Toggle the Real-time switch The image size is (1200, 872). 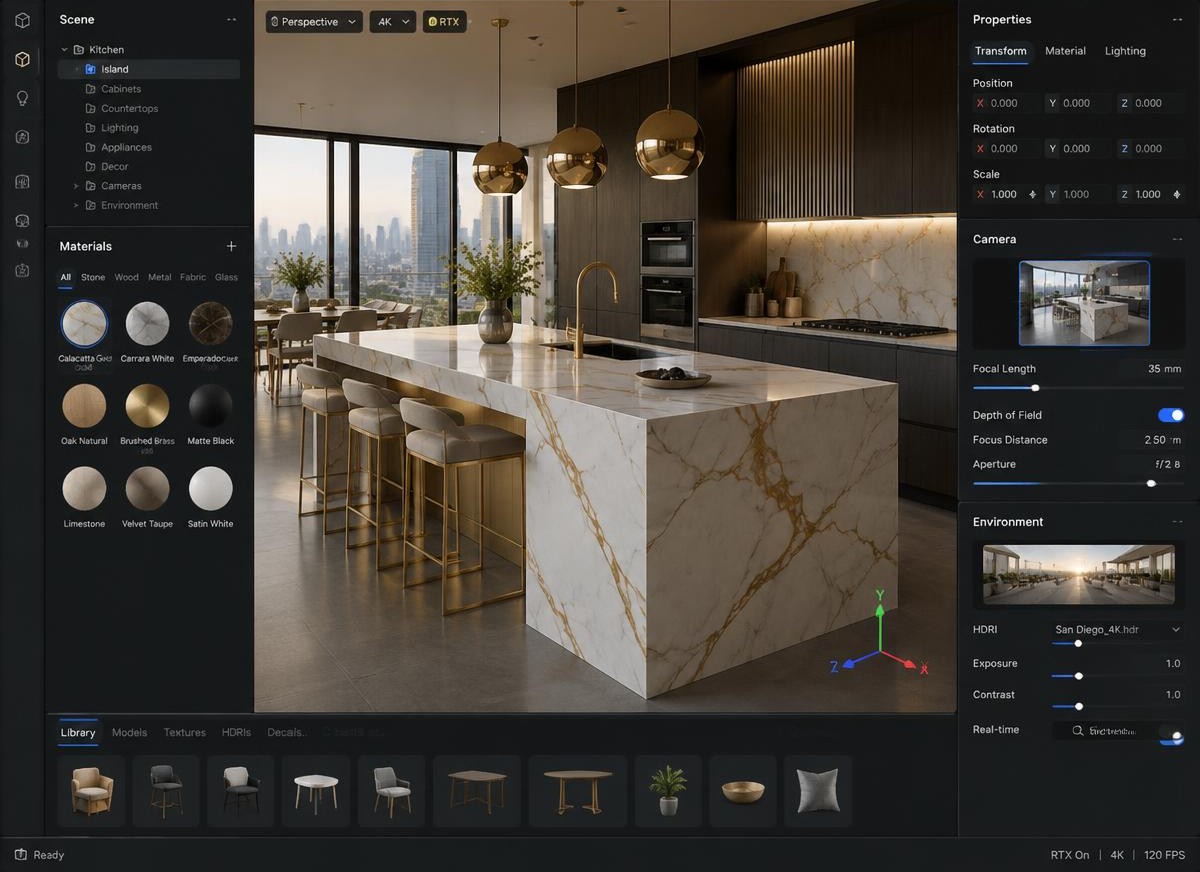pos(1172,736)
